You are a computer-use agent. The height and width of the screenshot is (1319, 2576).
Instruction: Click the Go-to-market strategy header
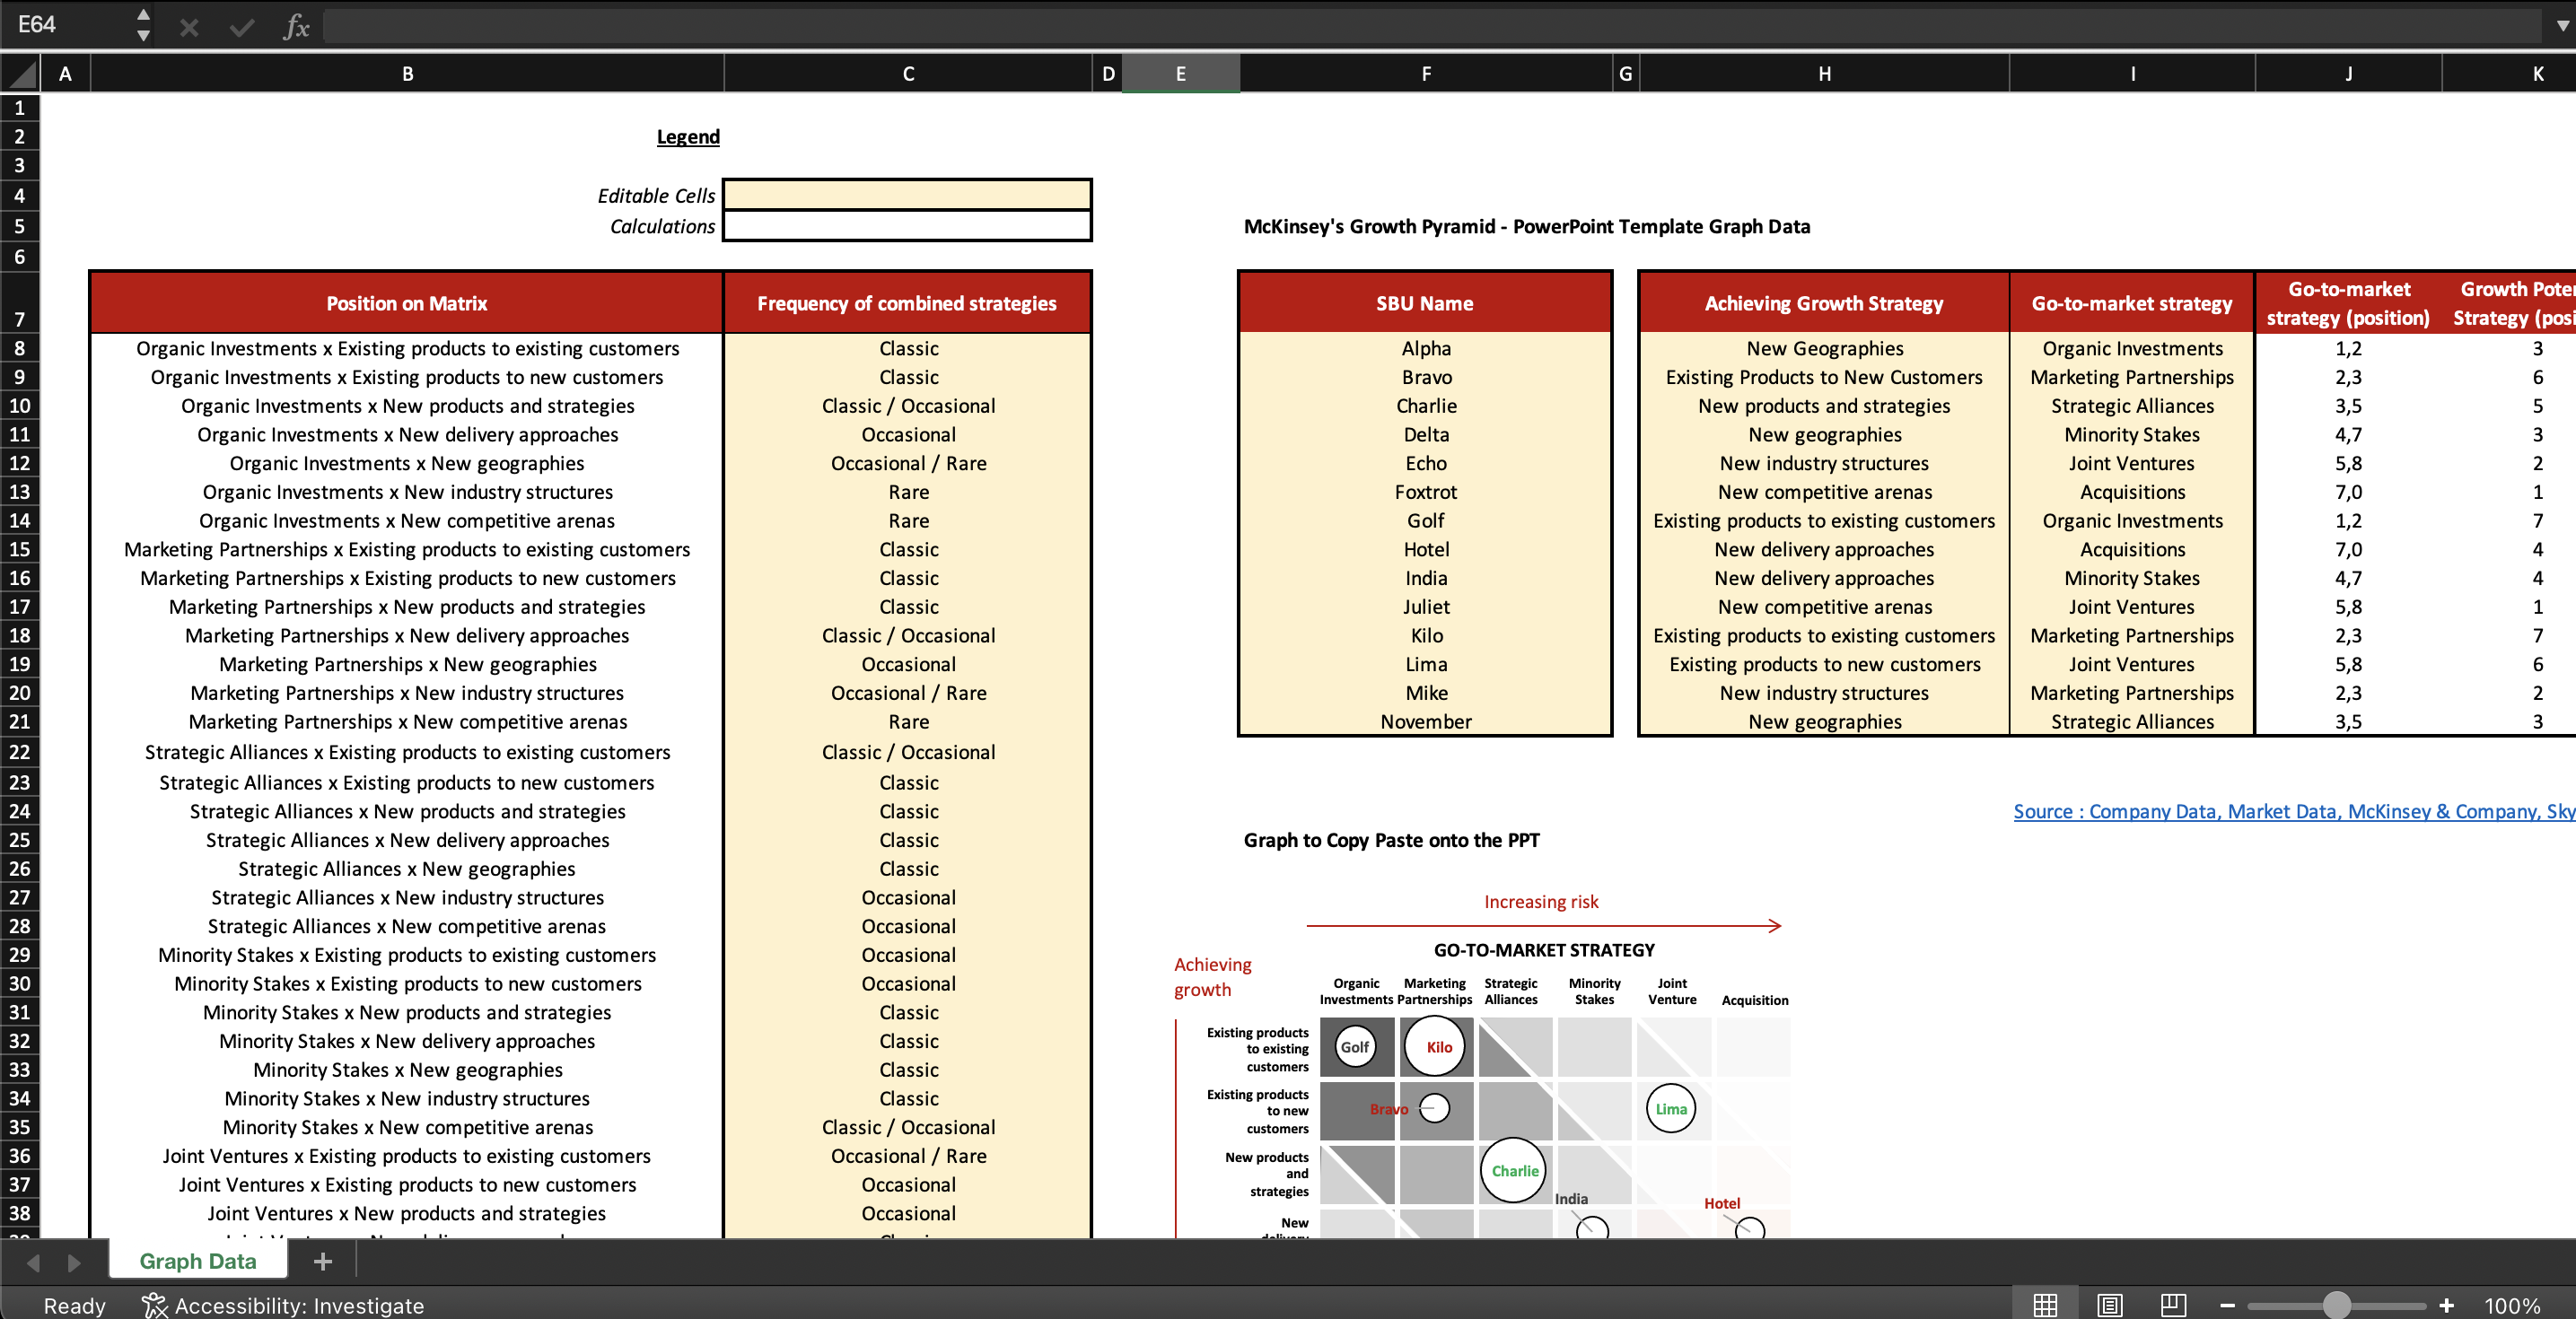click(x=2132, y=303)
